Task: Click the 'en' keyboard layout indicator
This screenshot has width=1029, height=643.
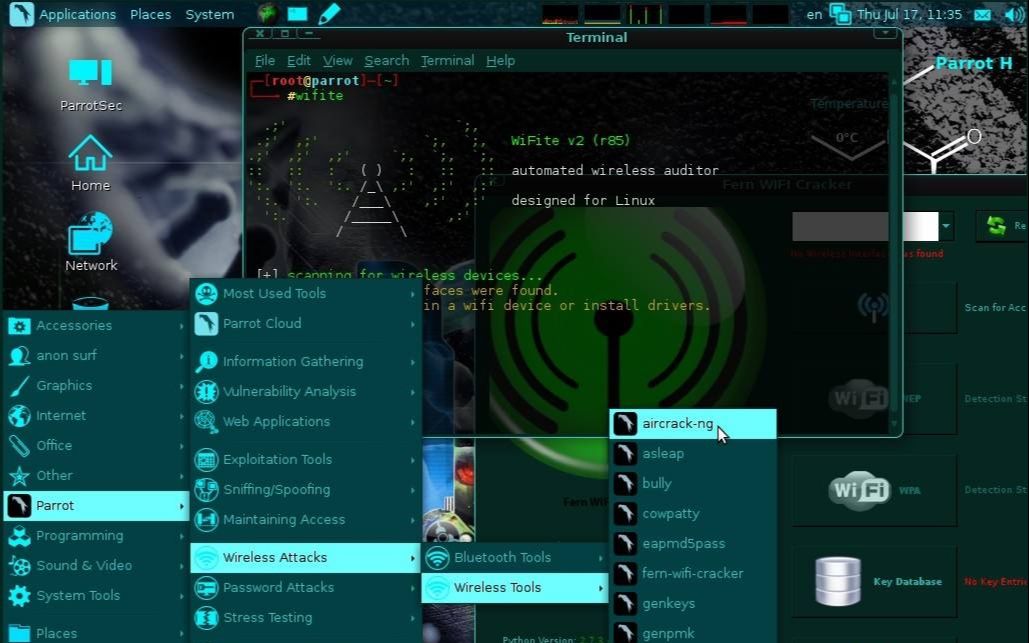Action: pos(814,14)
